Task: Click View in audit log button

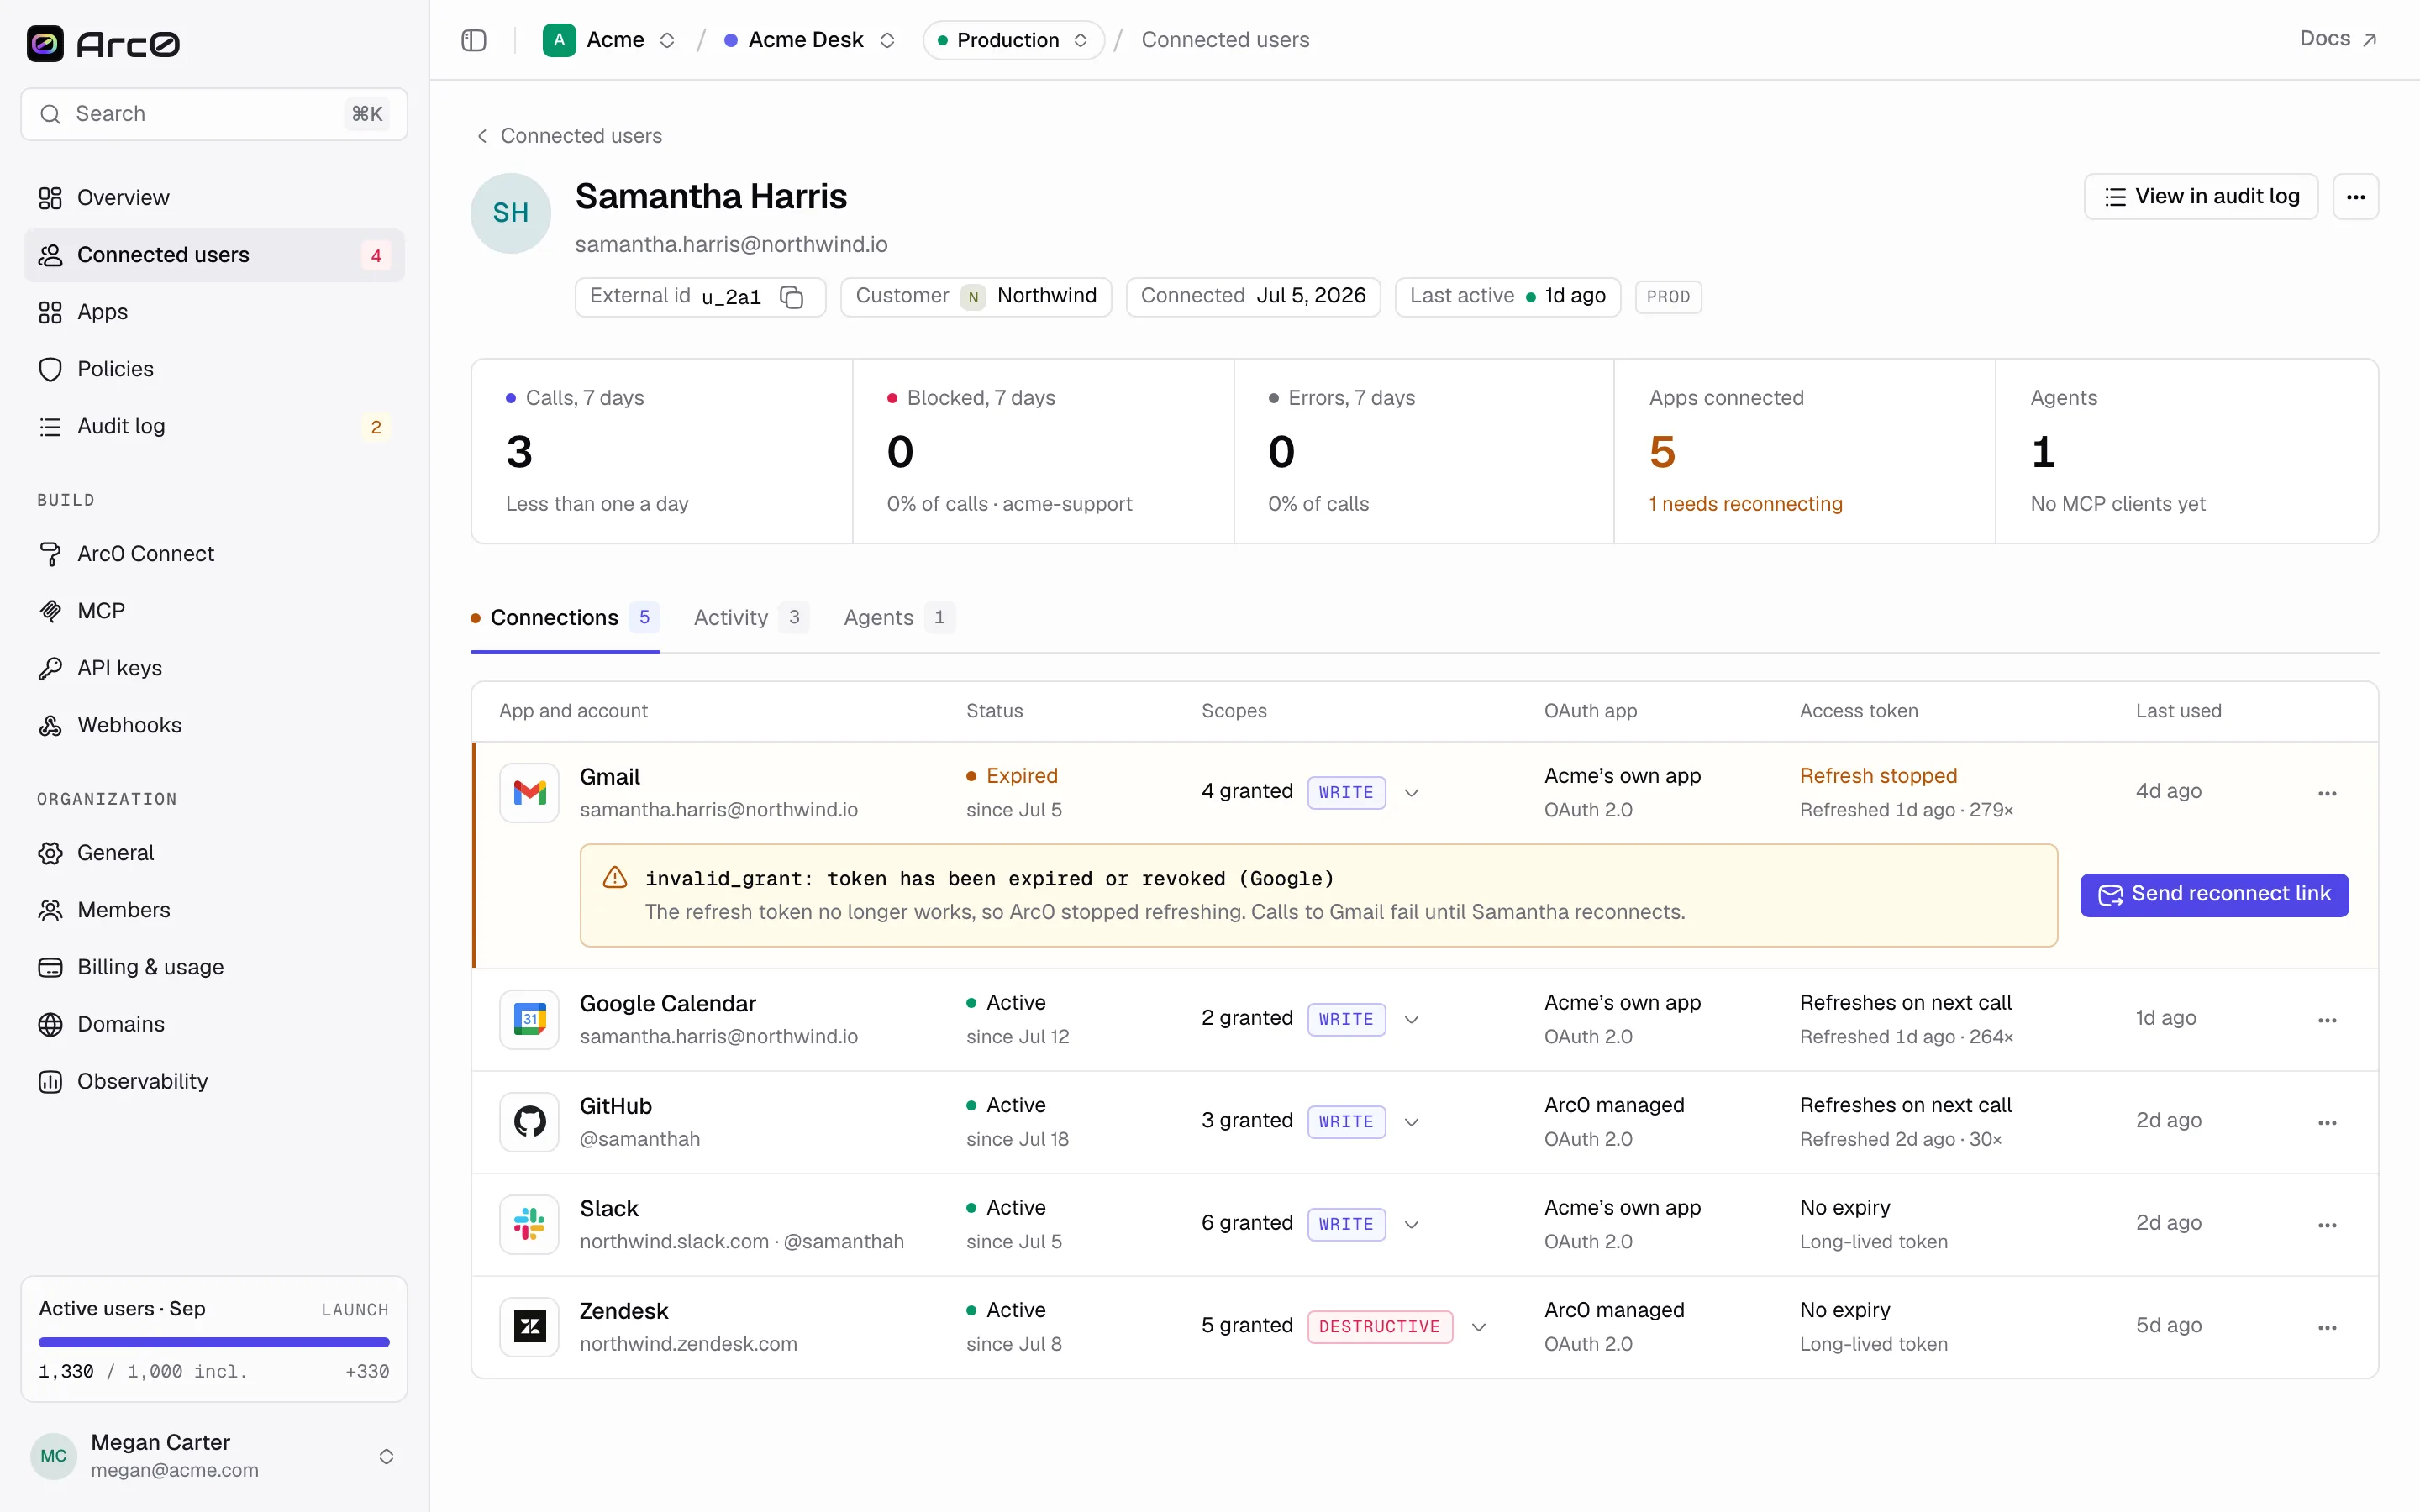Action: point(2200,197)
